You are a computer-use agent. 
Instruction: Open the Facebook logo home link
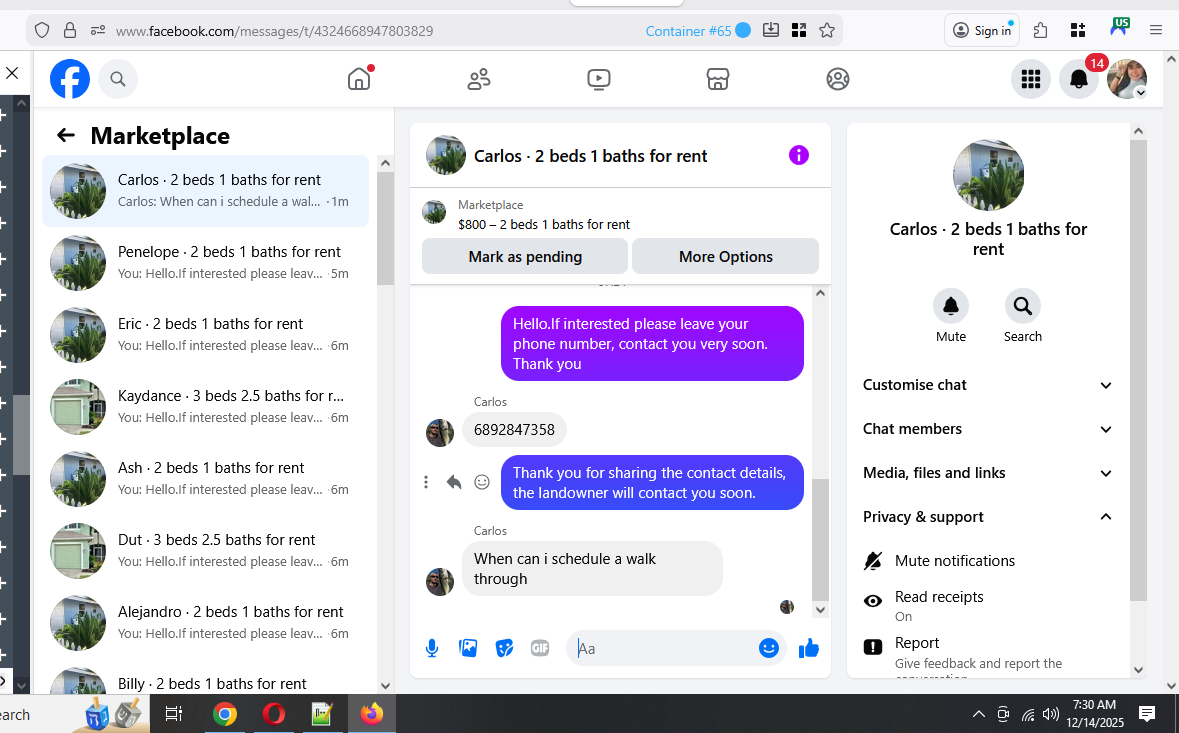pos(70,79)
